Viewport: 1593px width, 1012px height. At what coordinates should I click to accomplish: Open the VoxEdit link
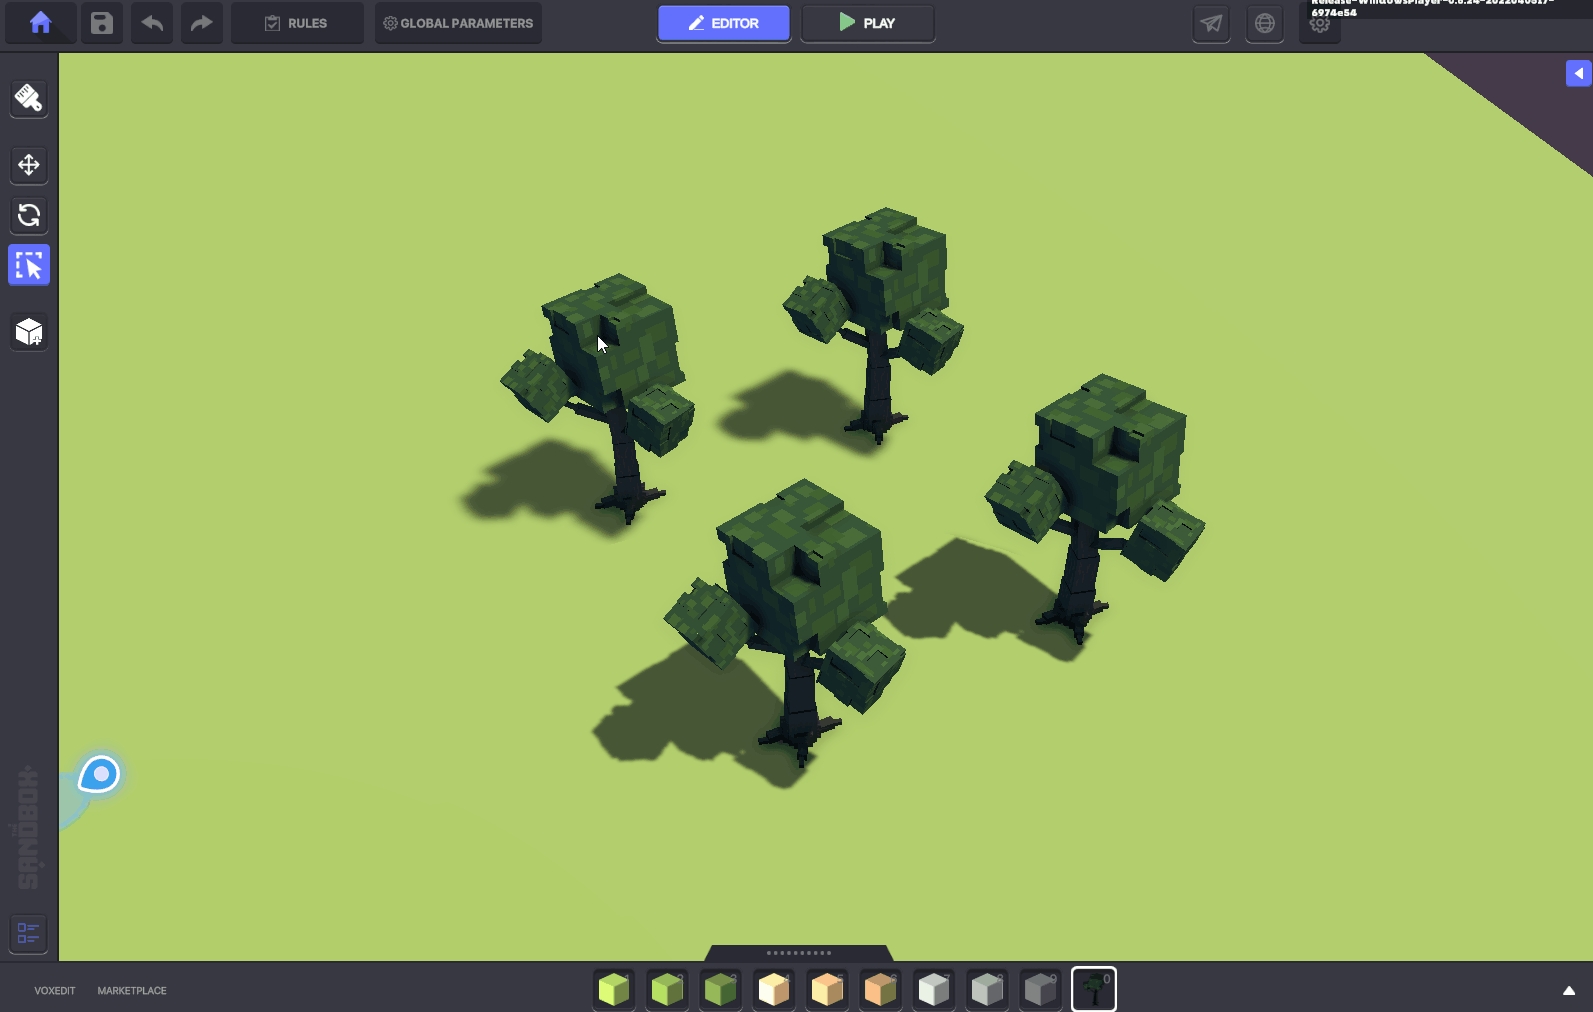pos(55,991)
